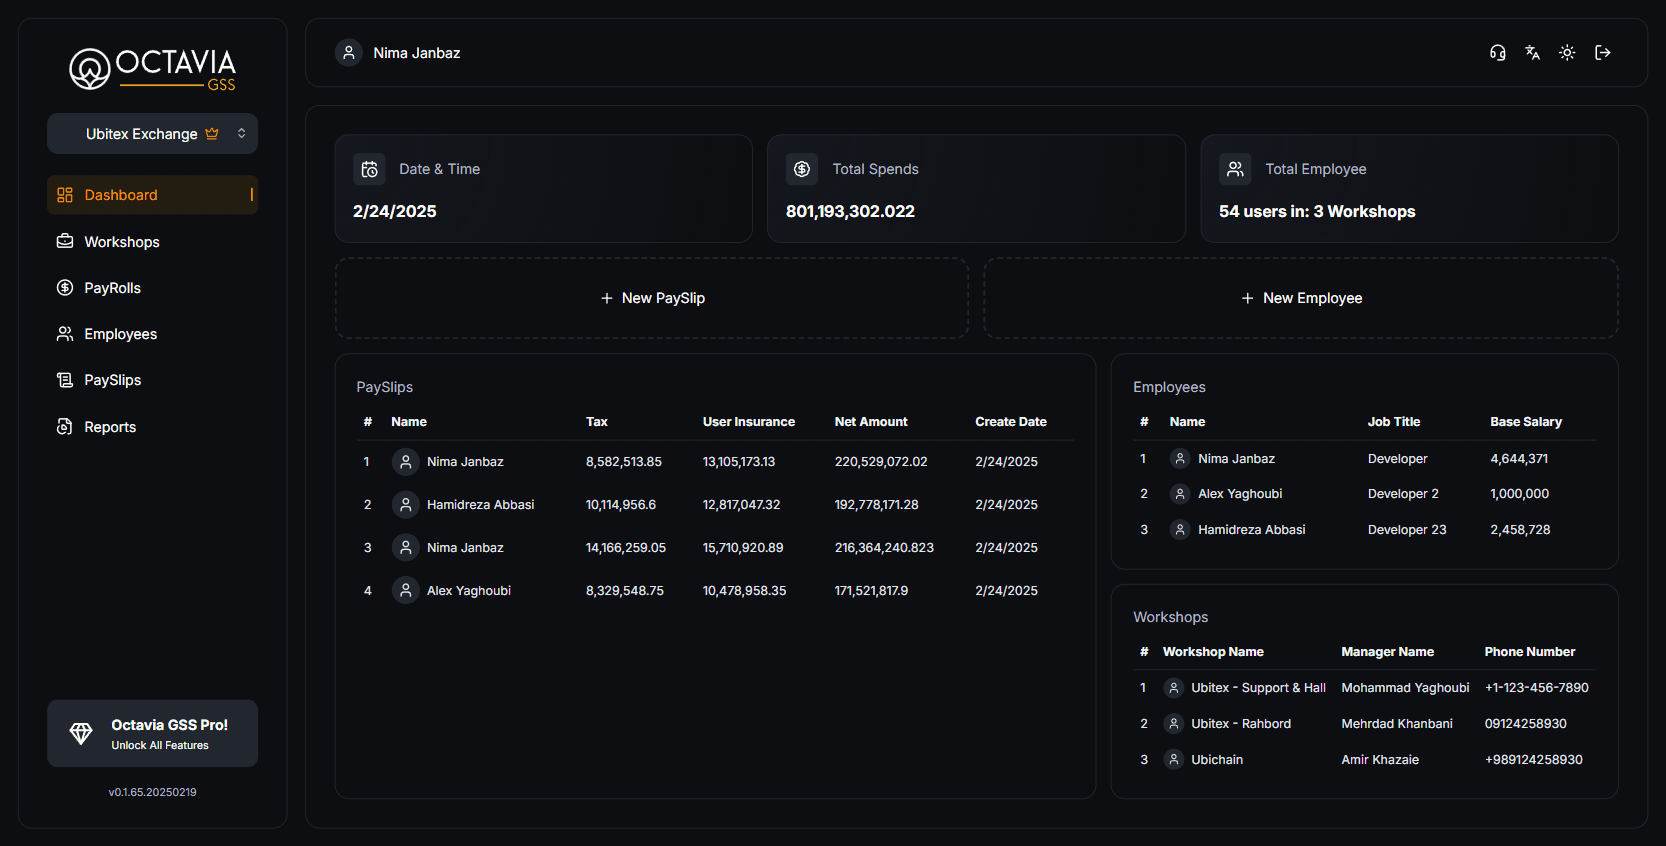1666x846 pixels.
Task: Click avatar icon of payslip row 1 Nima Janbaz
Action: pos(405,462)
